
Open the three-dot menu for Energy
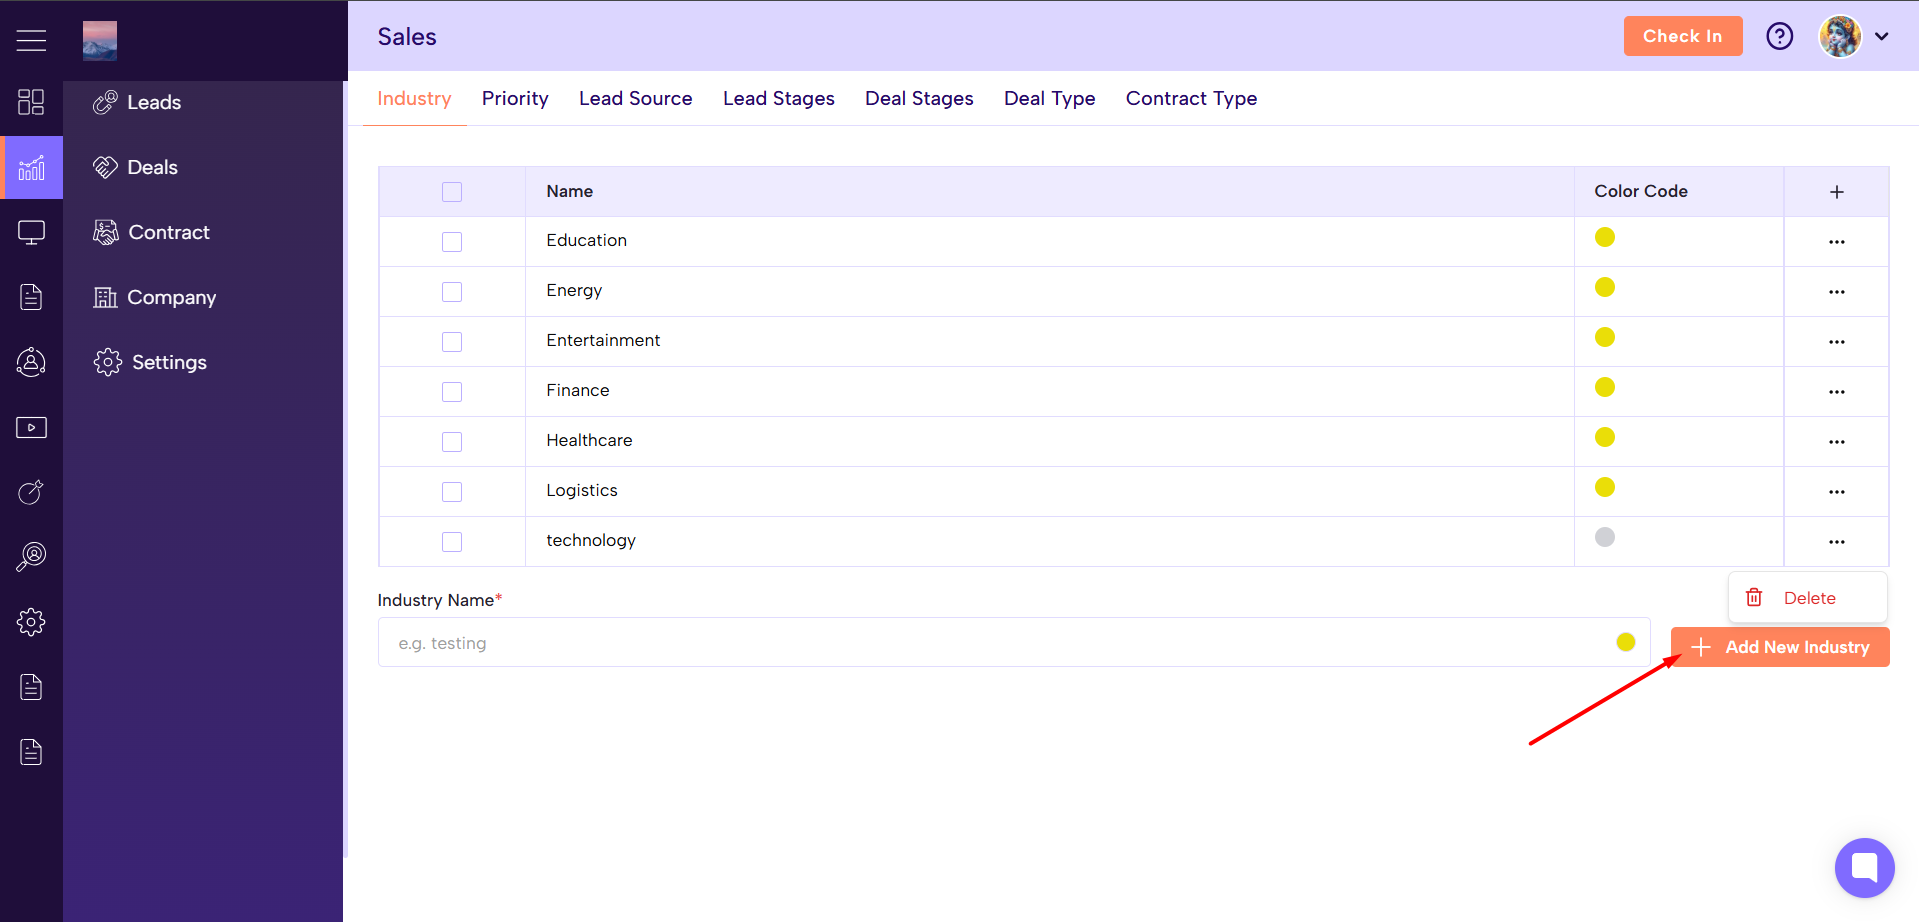tap(1836, 292)
